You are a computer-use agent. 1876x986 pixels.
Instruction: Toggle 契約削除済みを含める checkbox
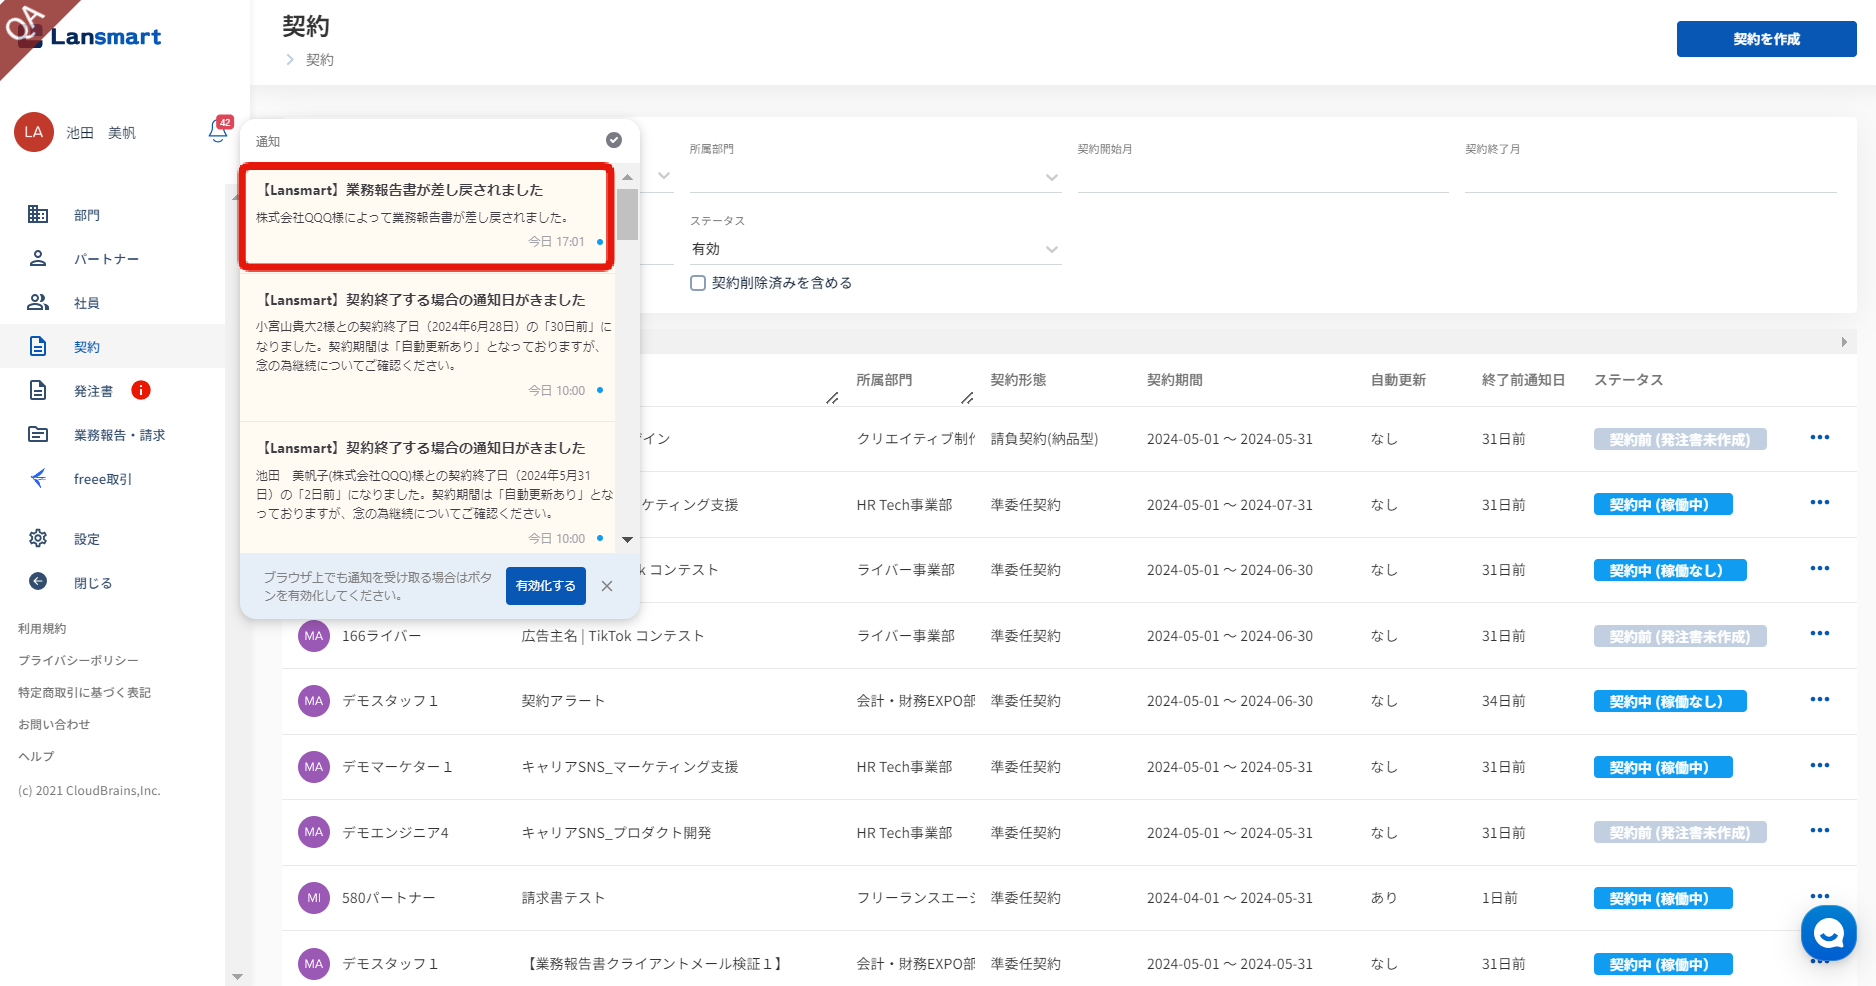698,283
